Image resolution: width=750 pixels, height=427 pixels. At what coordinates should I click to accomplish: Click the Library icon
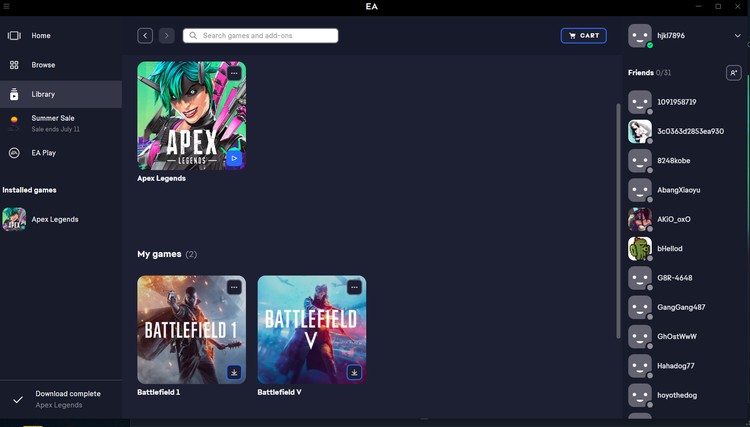[x=14, y=94]
